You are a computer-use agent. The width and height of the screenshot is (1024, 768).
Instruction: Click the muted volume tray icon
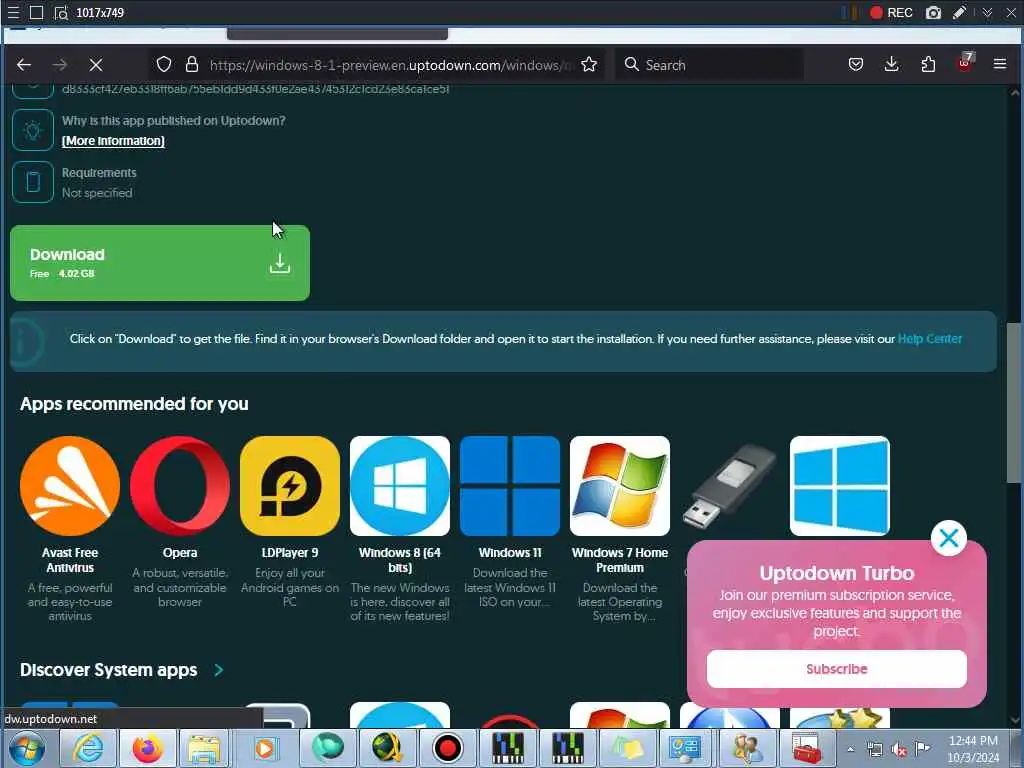click(899, 750)
